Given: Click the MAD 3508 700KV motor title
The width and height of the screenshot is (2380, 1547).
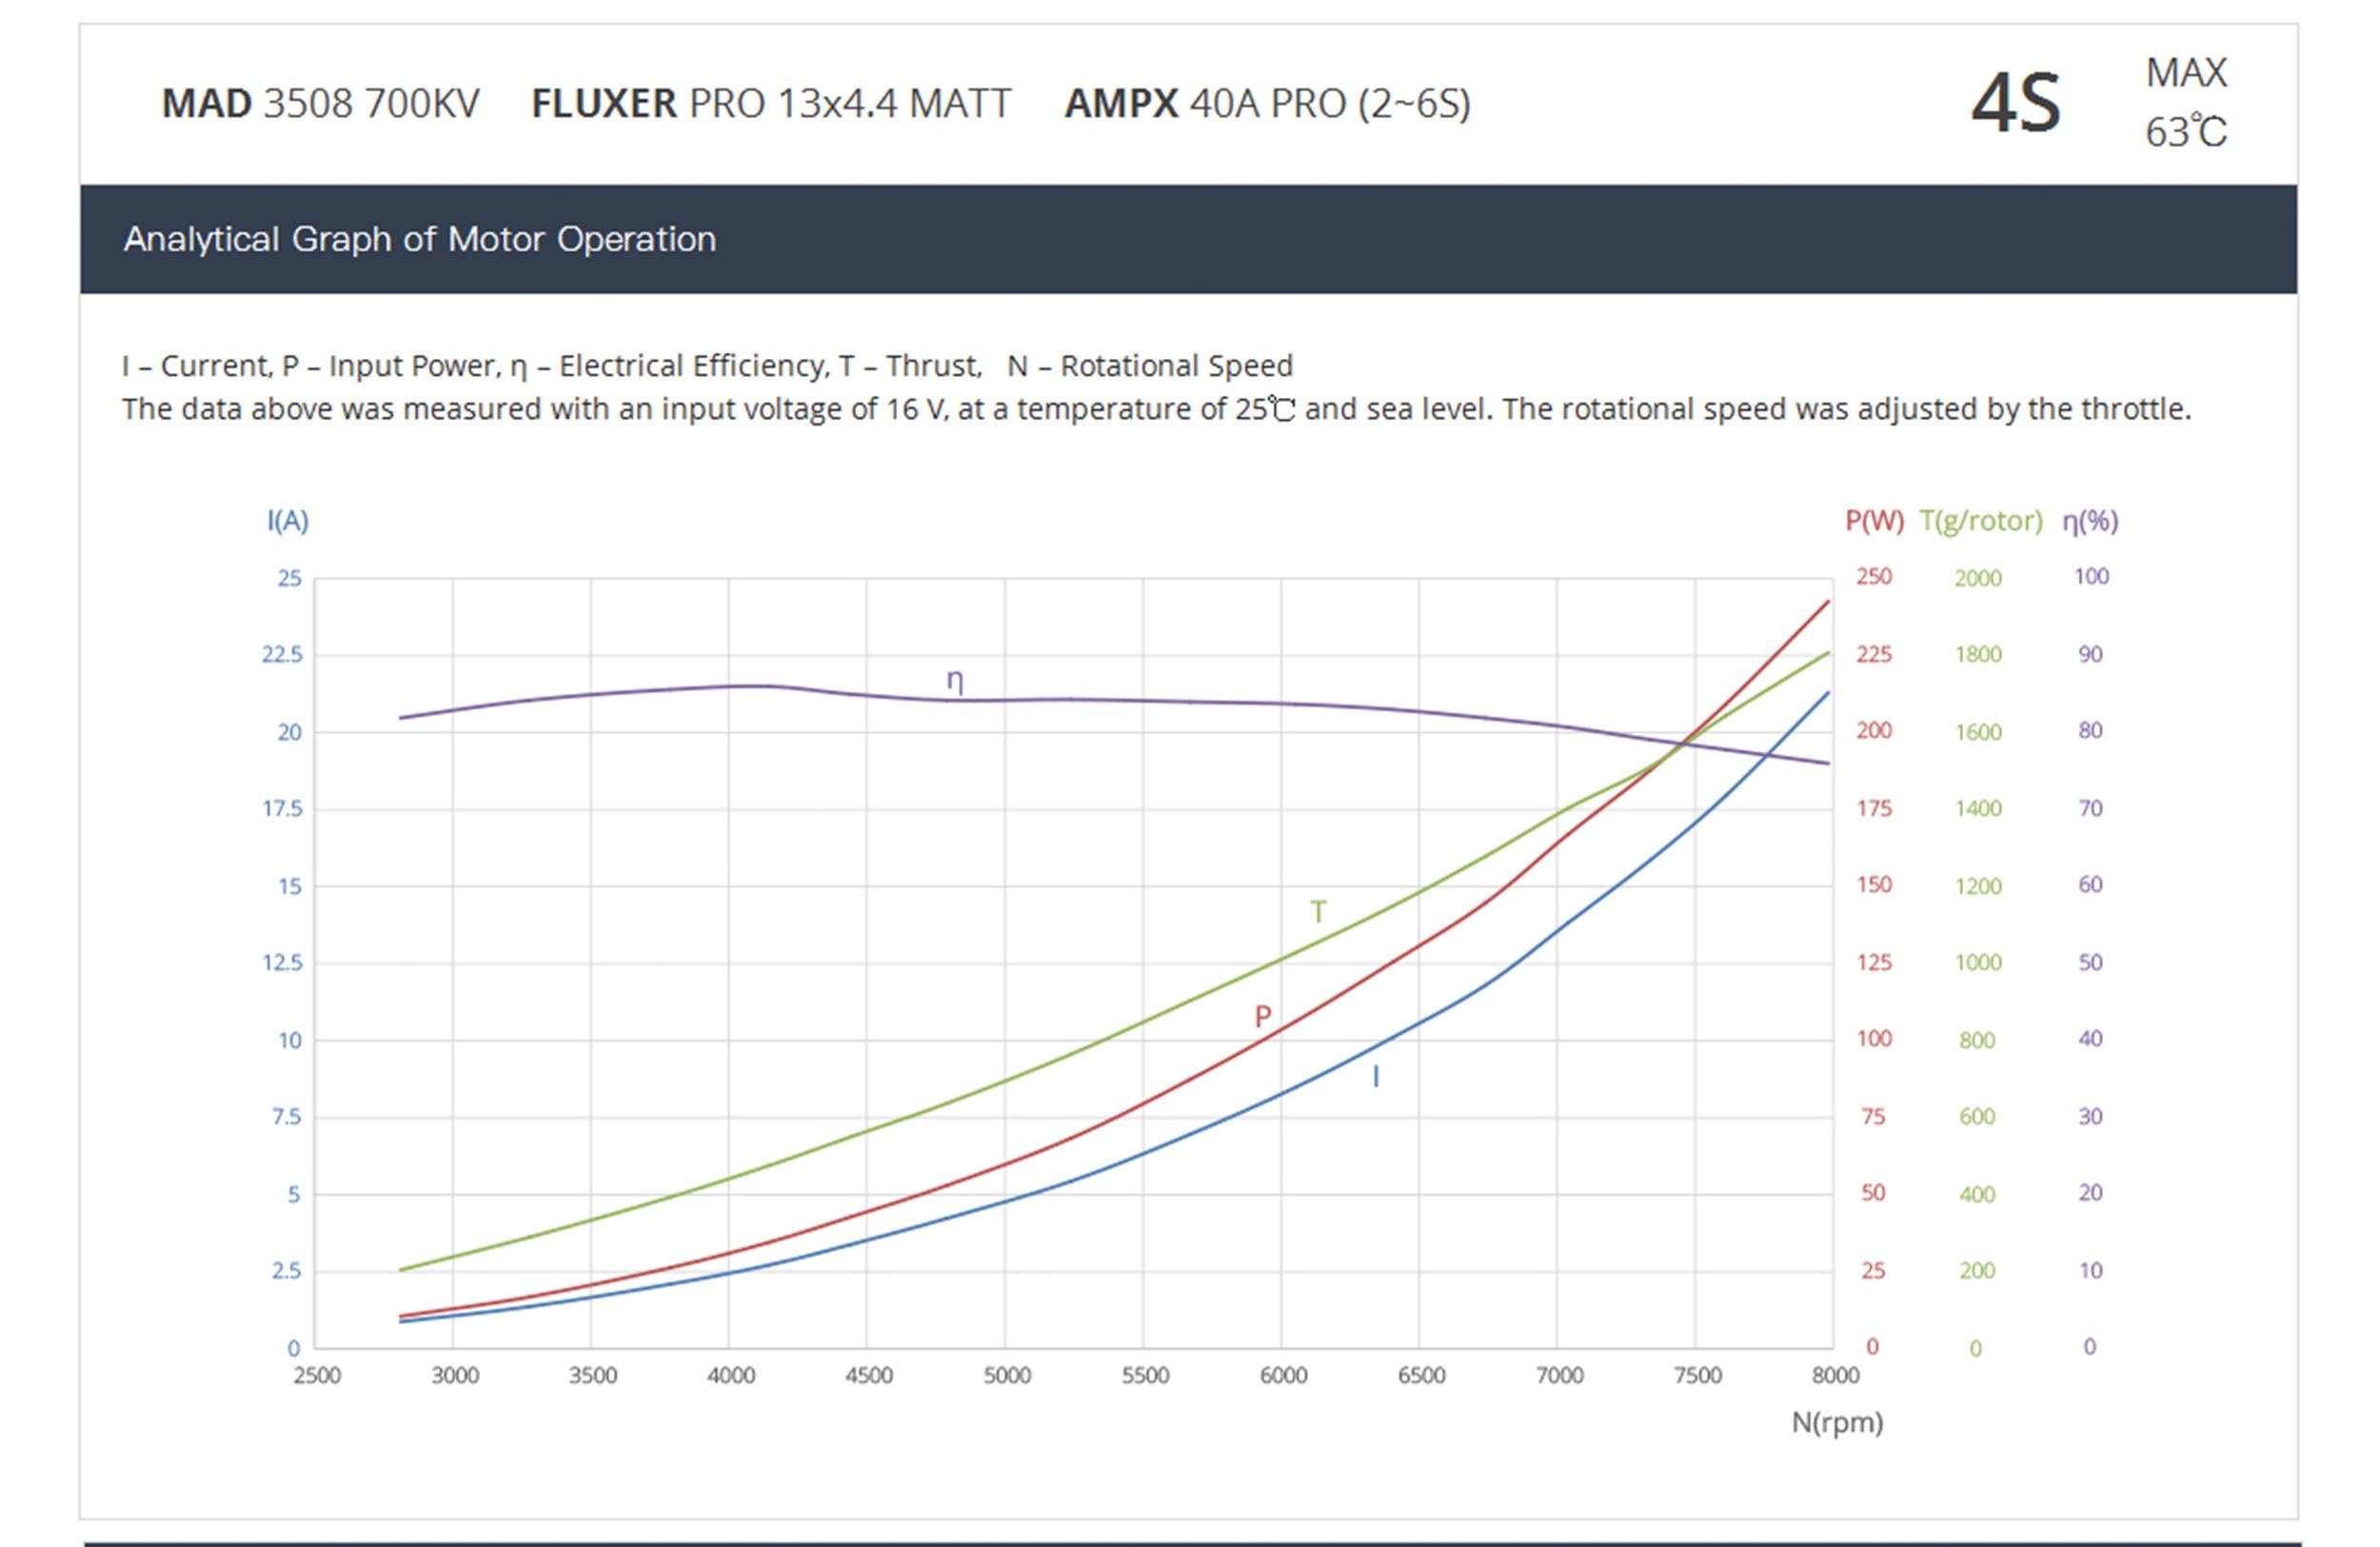Looking at the screenshot, I should [320, 104].
